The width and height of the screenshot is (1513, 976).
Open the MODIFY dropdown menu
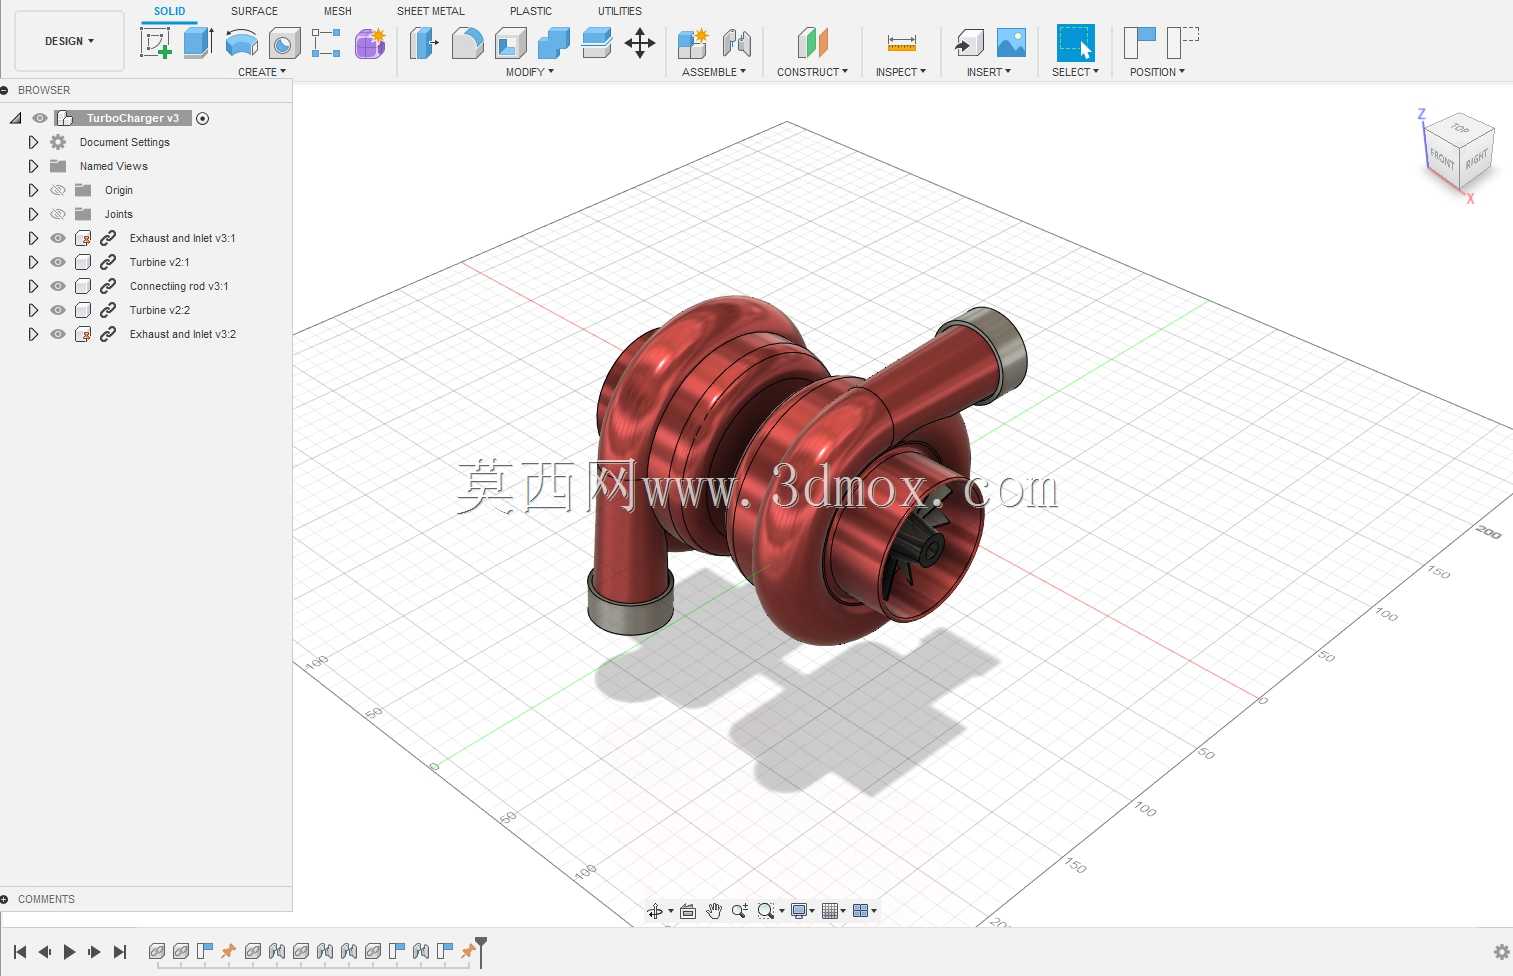(x=529, y=72)
